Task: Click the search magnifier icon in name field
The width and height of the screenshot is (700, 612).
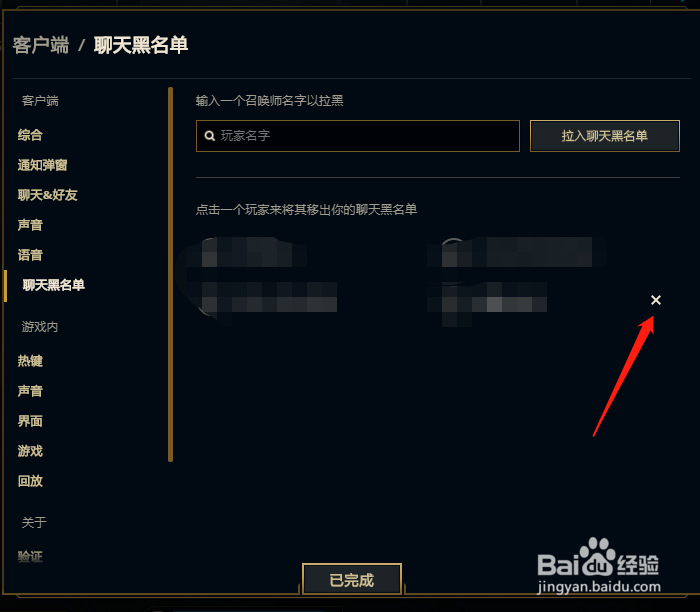Action: click(x=209, y=136)
